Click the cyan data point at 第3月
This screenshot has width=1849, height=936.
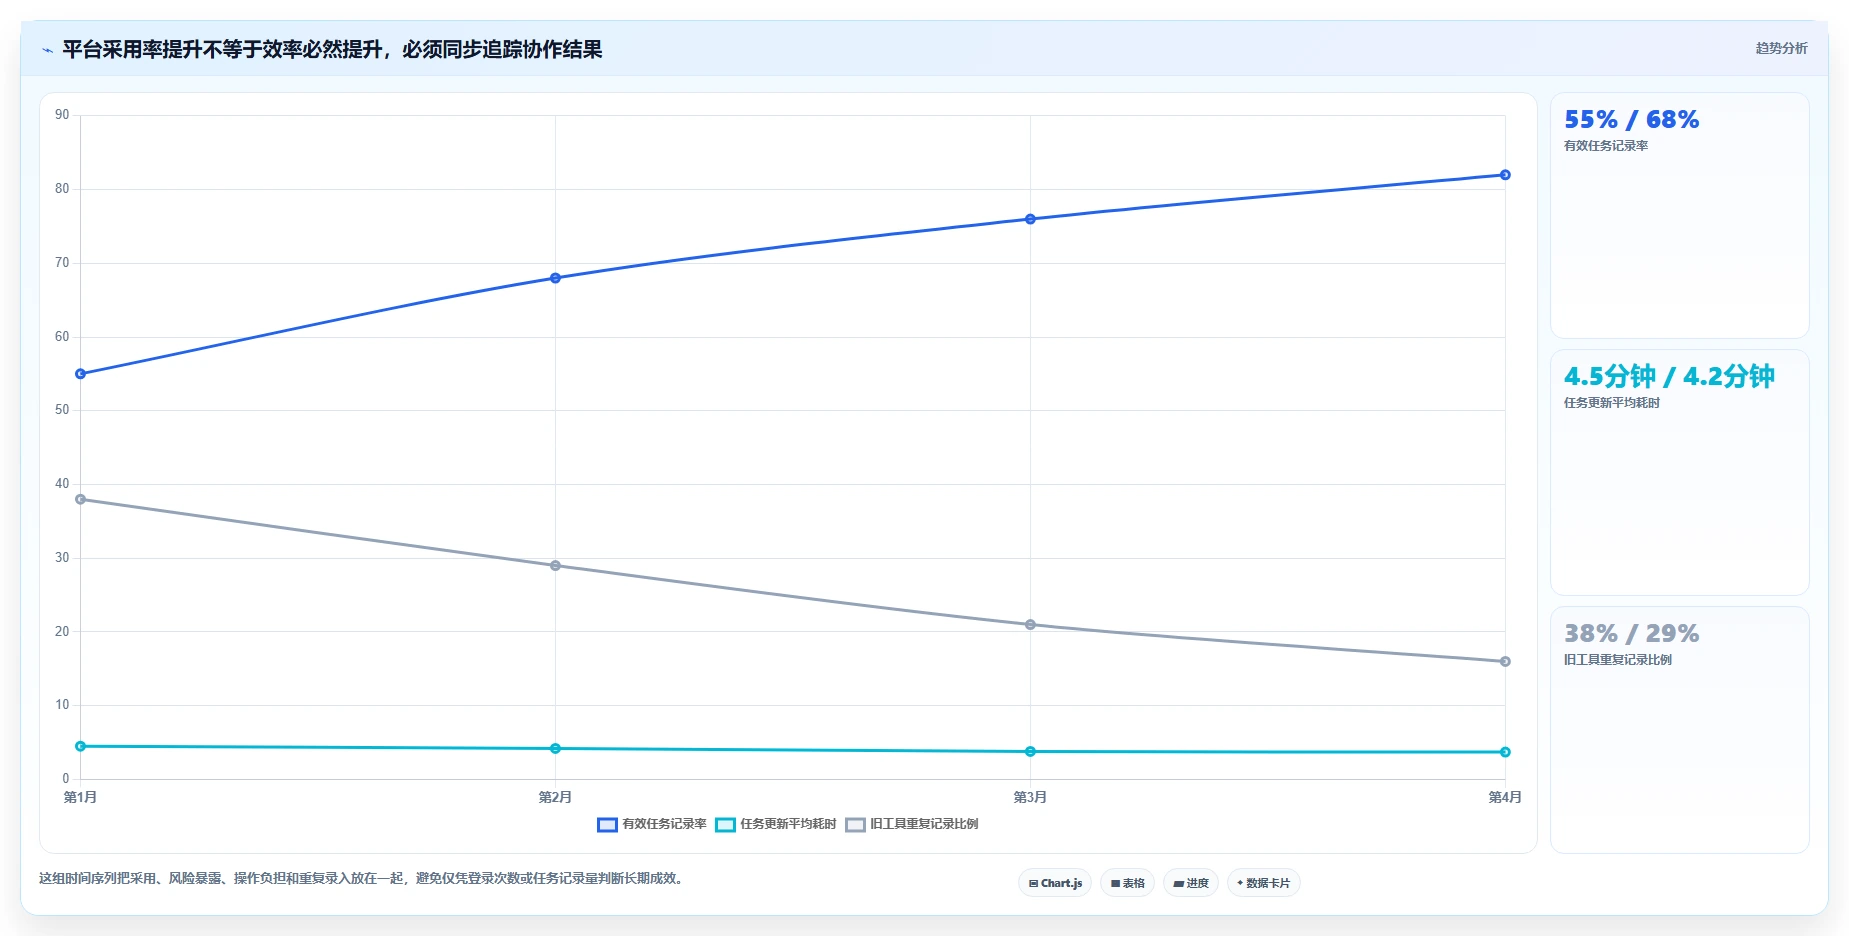tap(1030, 751)
